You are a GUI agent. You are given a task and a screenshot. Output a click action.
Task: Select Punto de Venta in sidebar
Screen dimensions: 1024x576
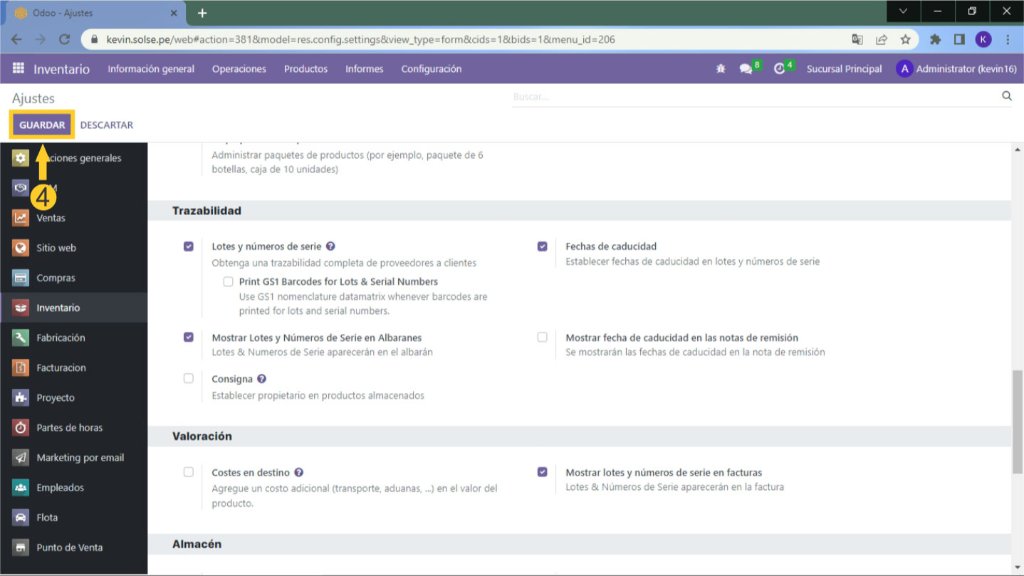[x=69, y=548]
